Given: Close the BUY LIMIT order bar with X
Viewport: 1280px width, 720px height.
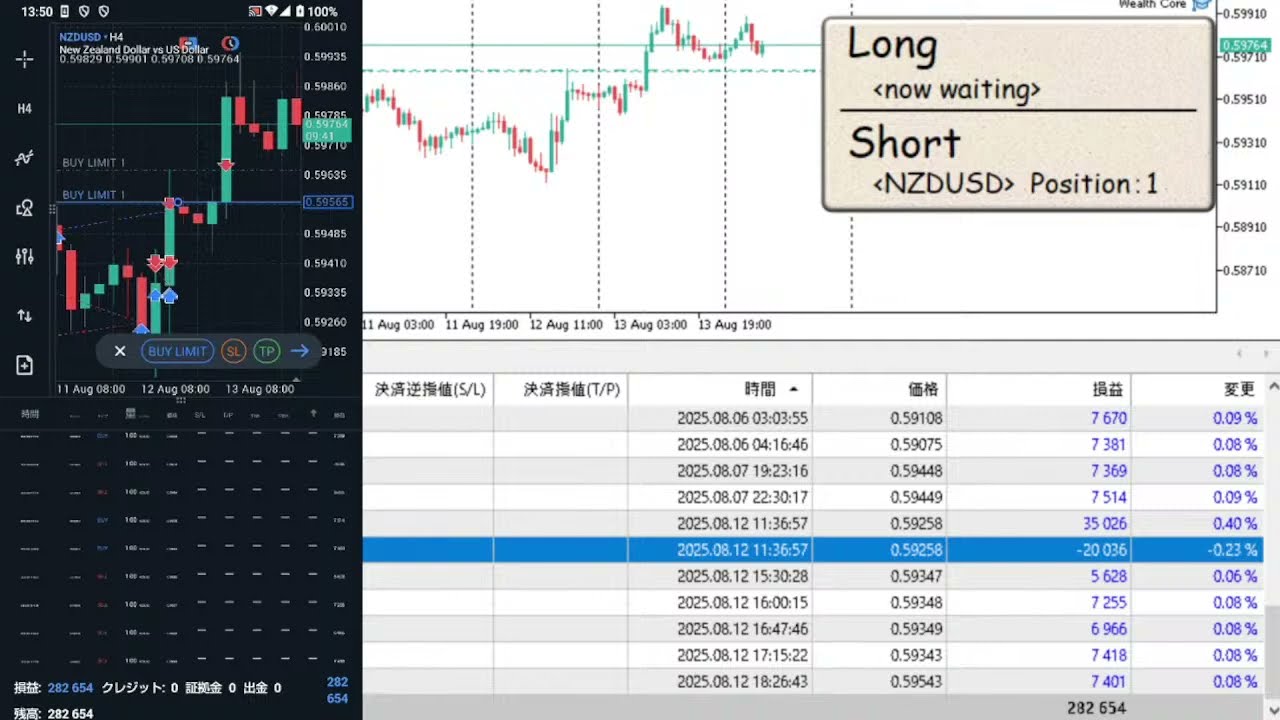Looking at the screenshot, I should [120, 351].
